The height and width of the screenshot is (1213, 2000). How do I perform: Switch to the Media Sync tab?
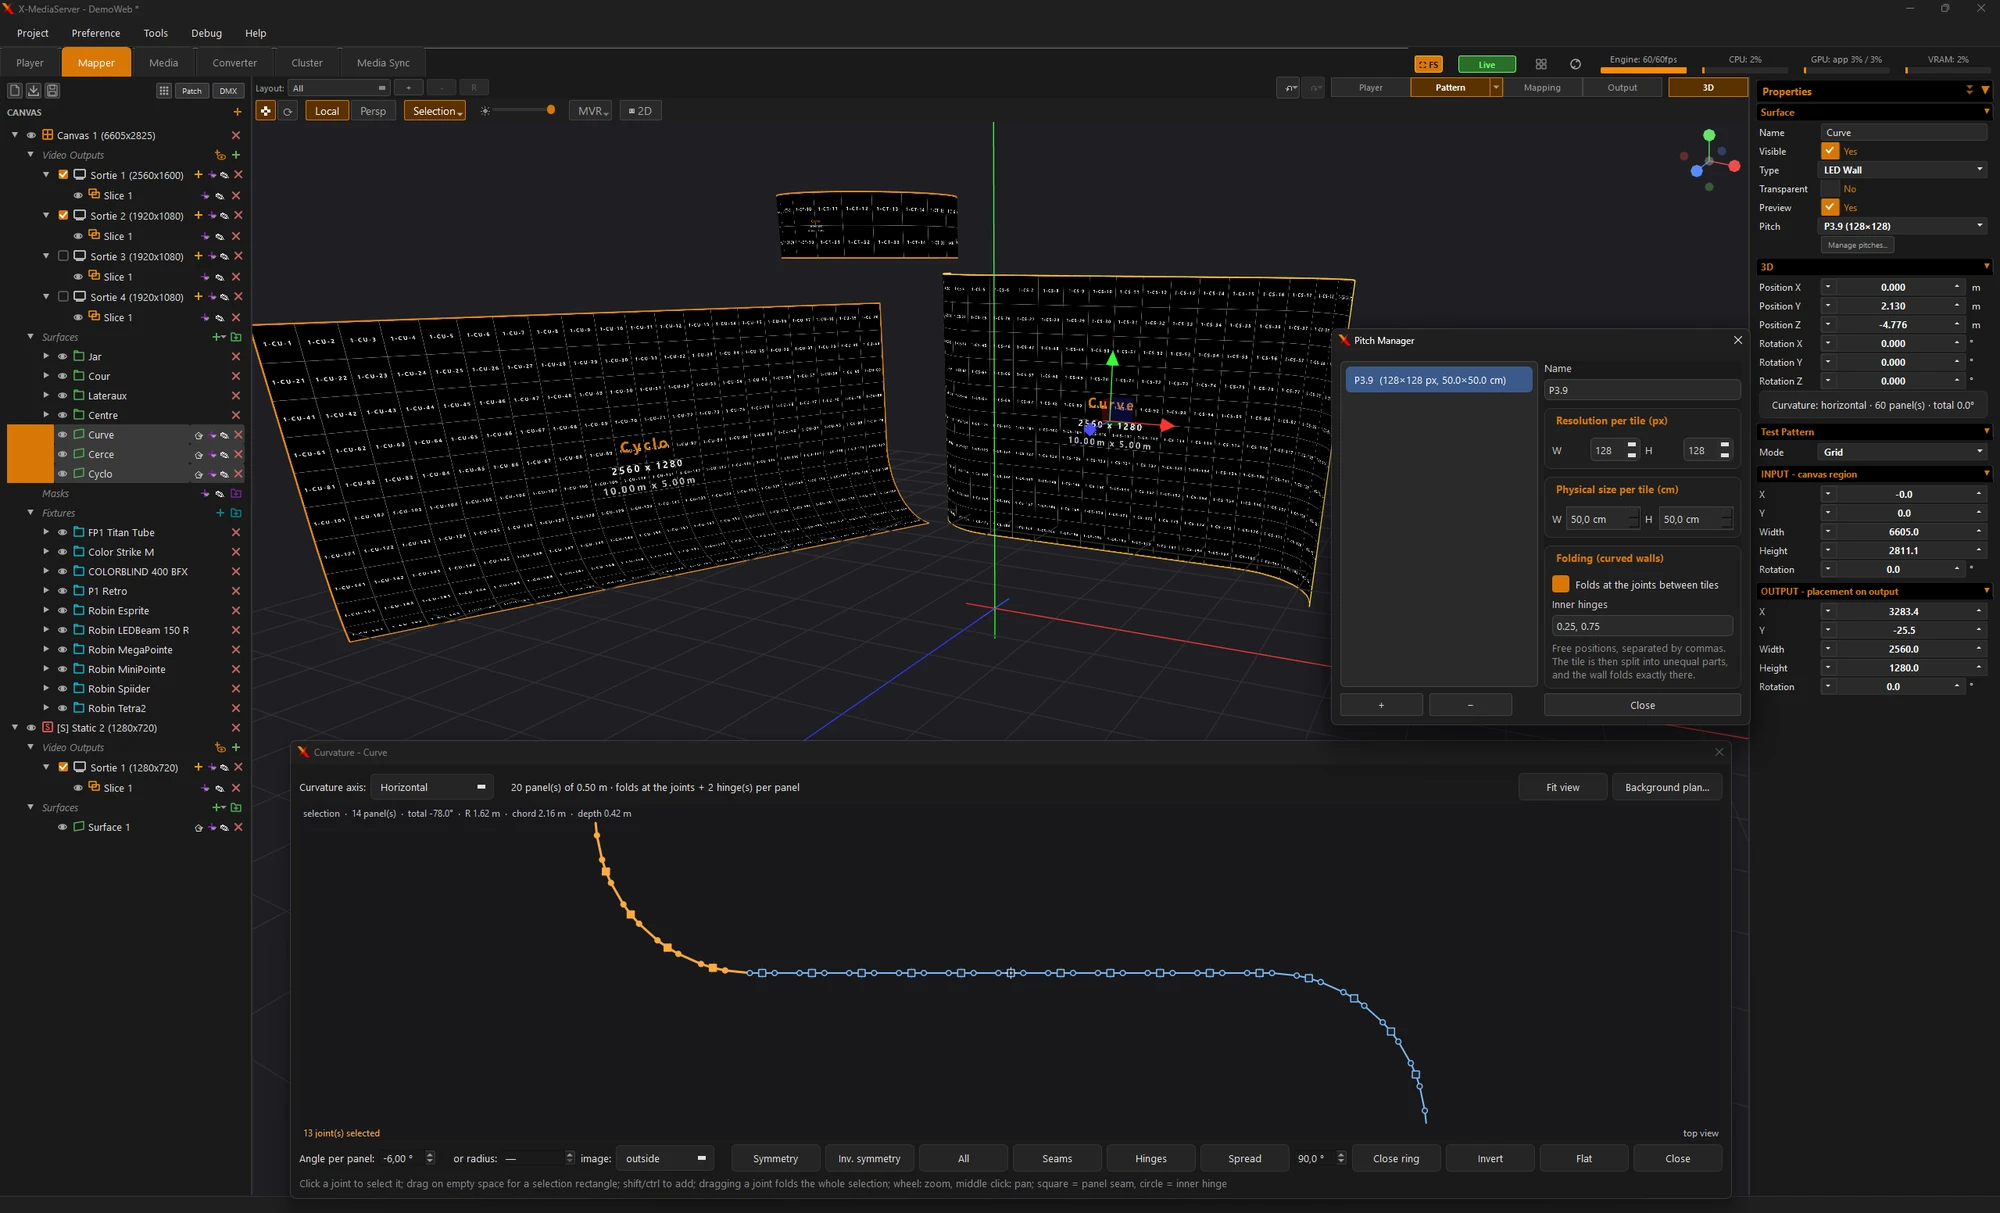pyautogui.click(x=383, y=63)
